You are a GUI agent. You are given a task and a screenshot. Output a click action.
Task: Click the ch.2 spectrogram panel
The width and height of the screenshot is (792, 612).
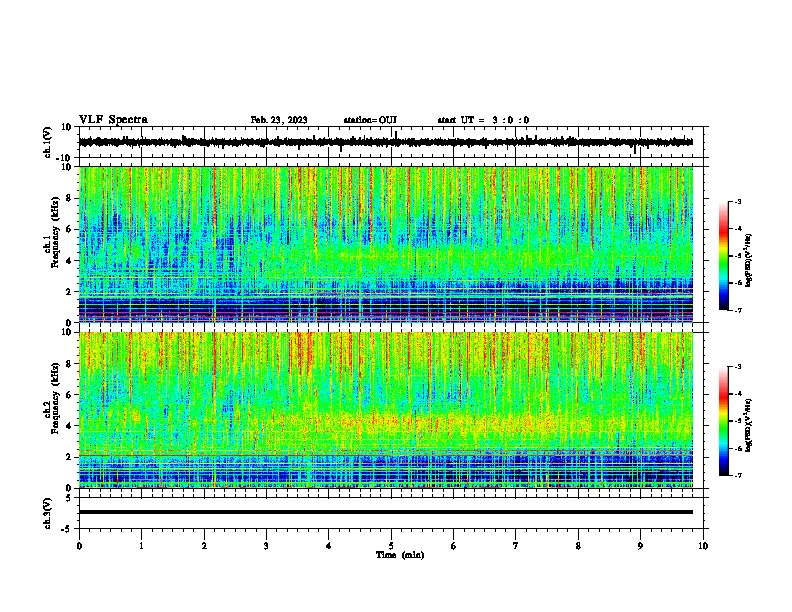coord(386,410)
